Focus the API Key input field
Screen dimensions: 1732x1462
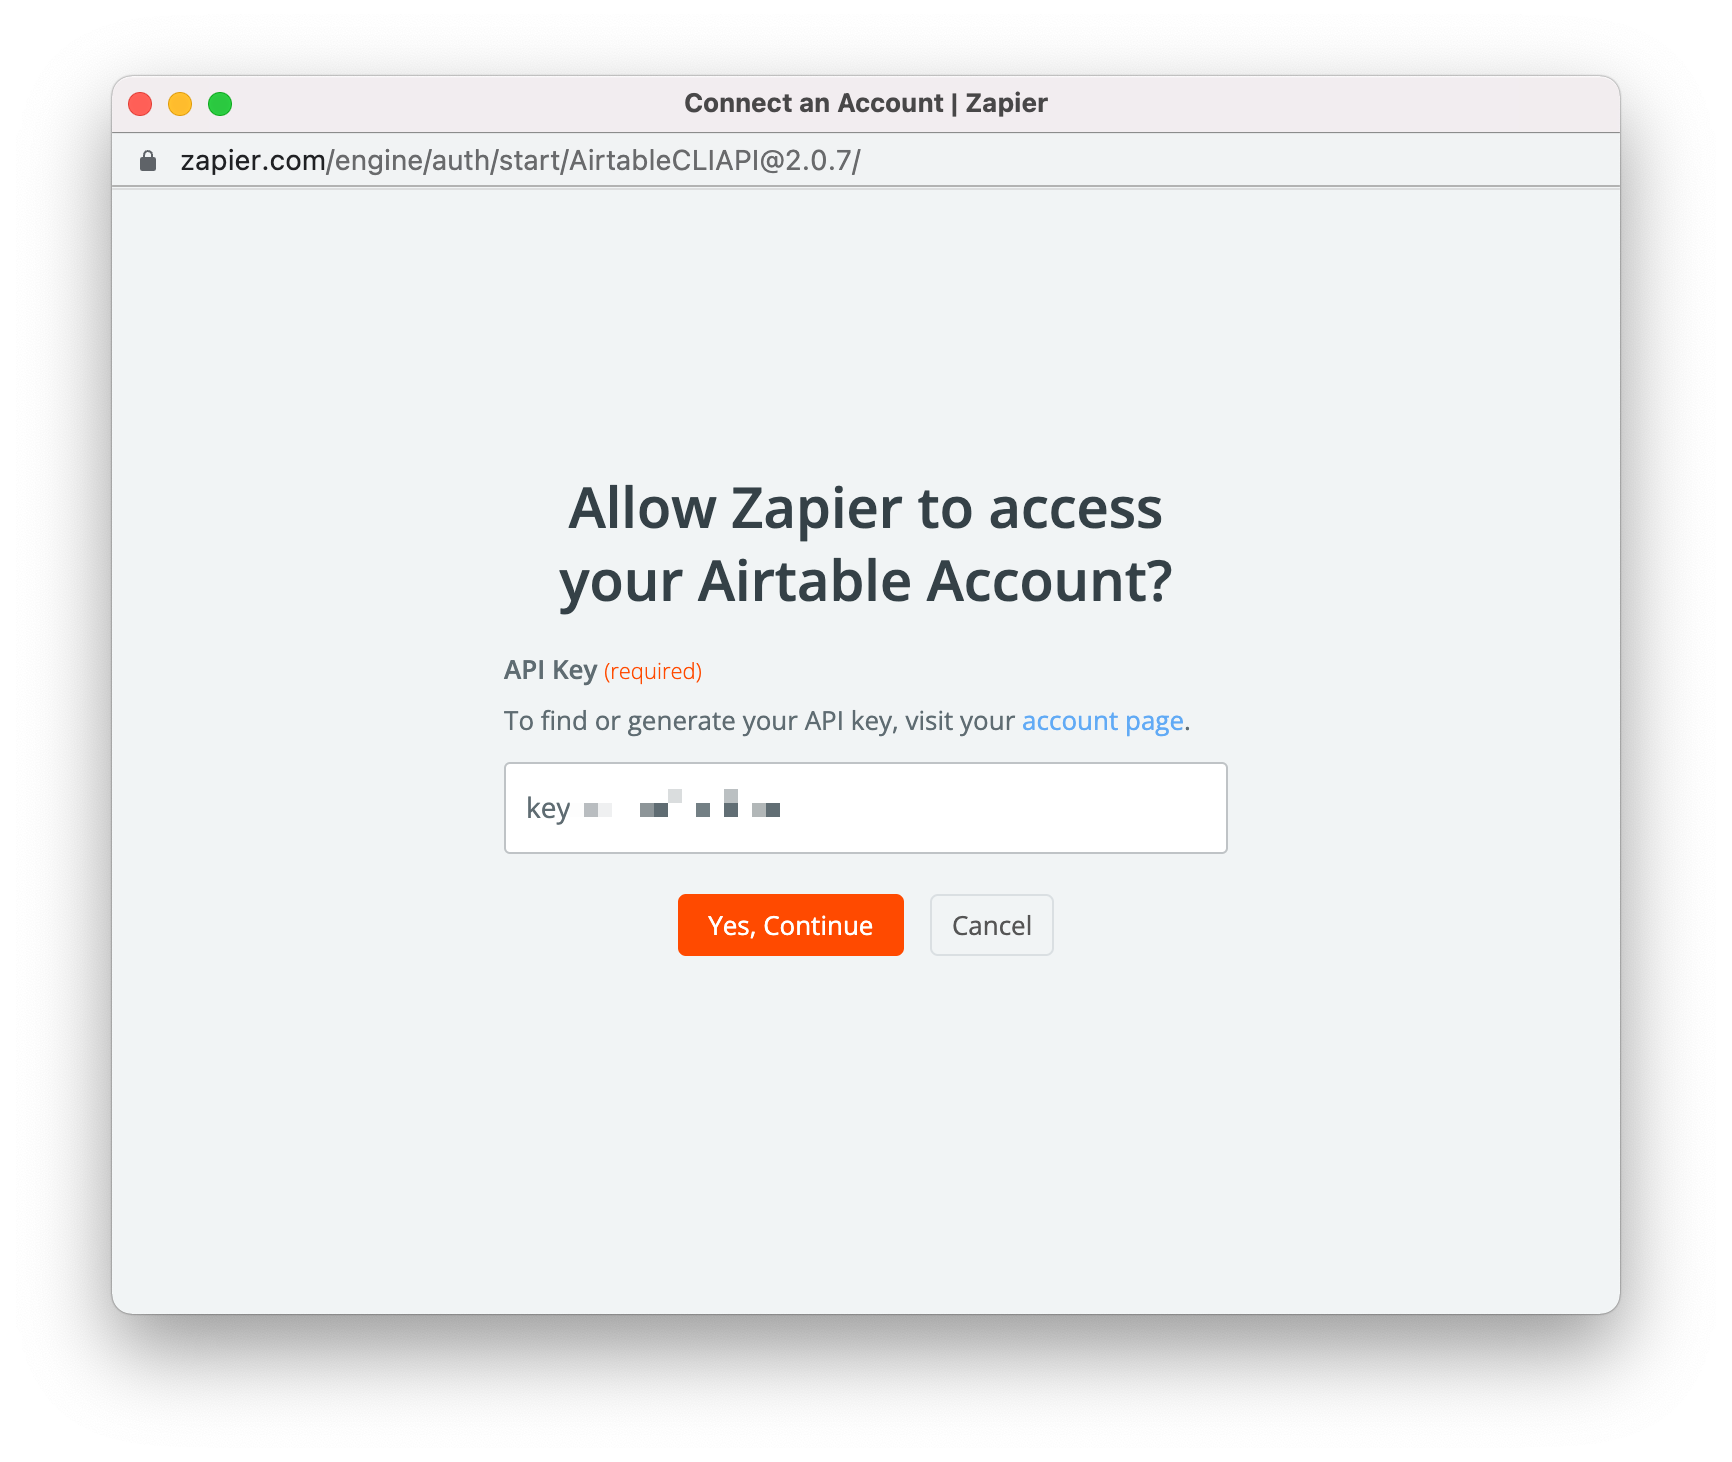[865, 808]
